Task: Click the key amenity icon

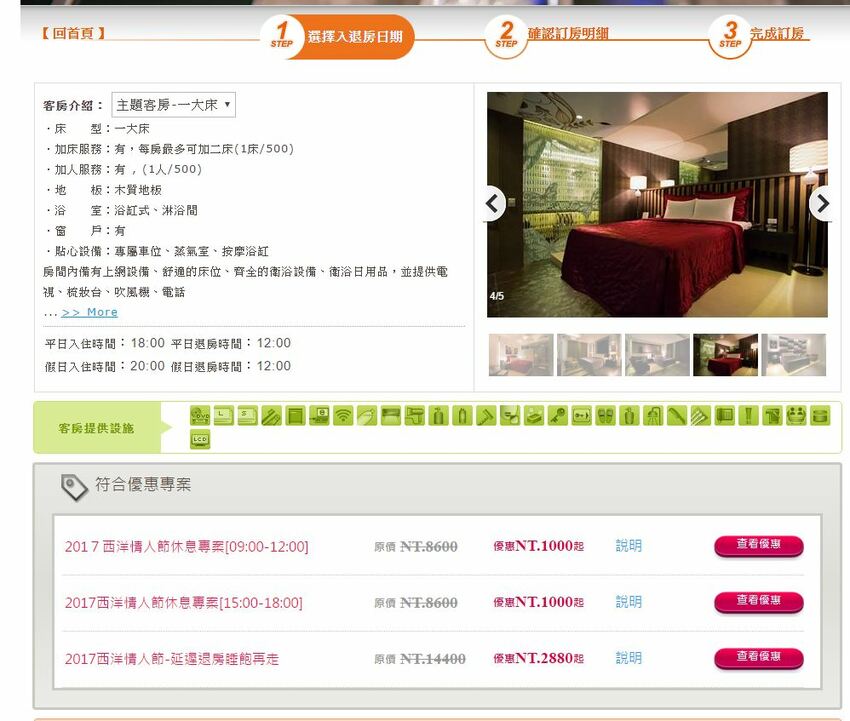Action: tap(558, 415)
